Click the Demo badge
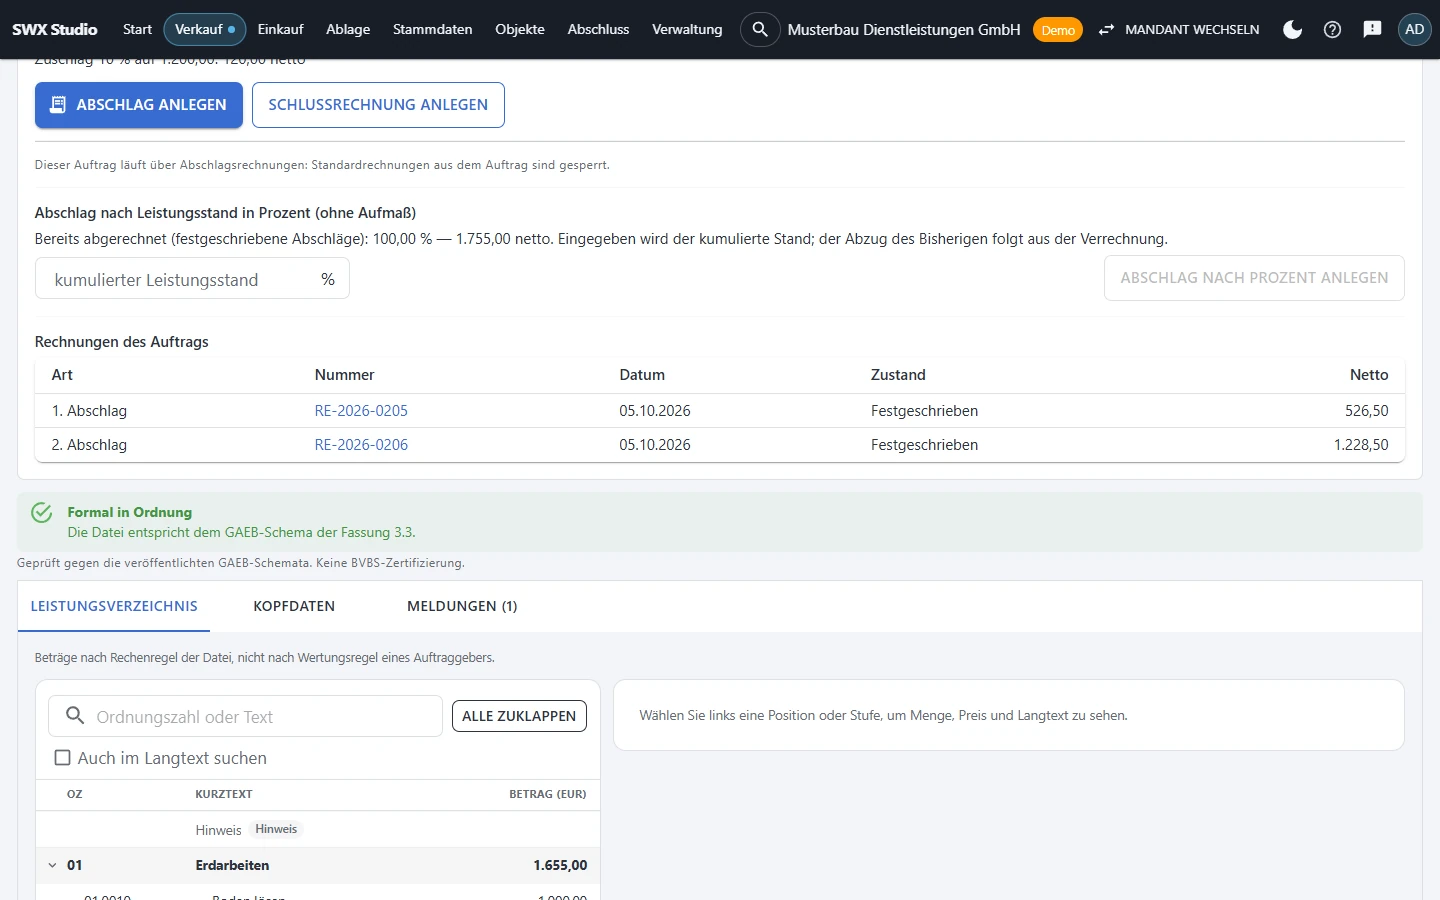This screenshot has width=1440, height=900. [1057, 30]
